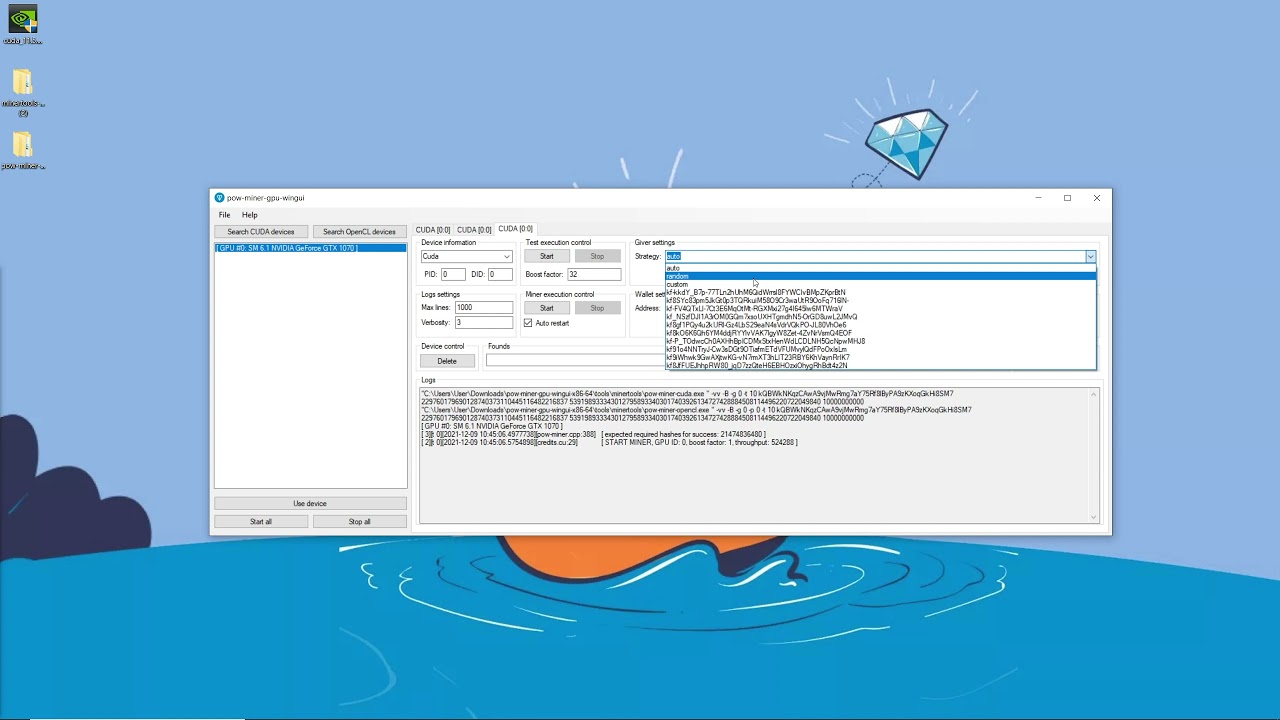Pick 'custom' from the Strategy list
This screenshot has width=1280, height=720.
(880, 284)
